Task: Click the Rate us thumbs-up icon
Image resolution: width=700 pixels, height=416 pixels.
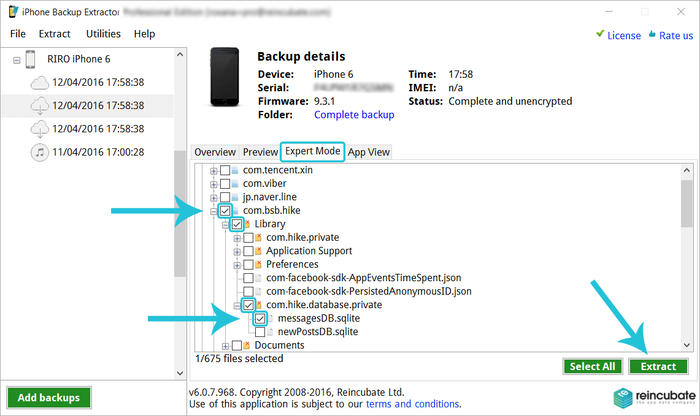Action: pos(652,34)
